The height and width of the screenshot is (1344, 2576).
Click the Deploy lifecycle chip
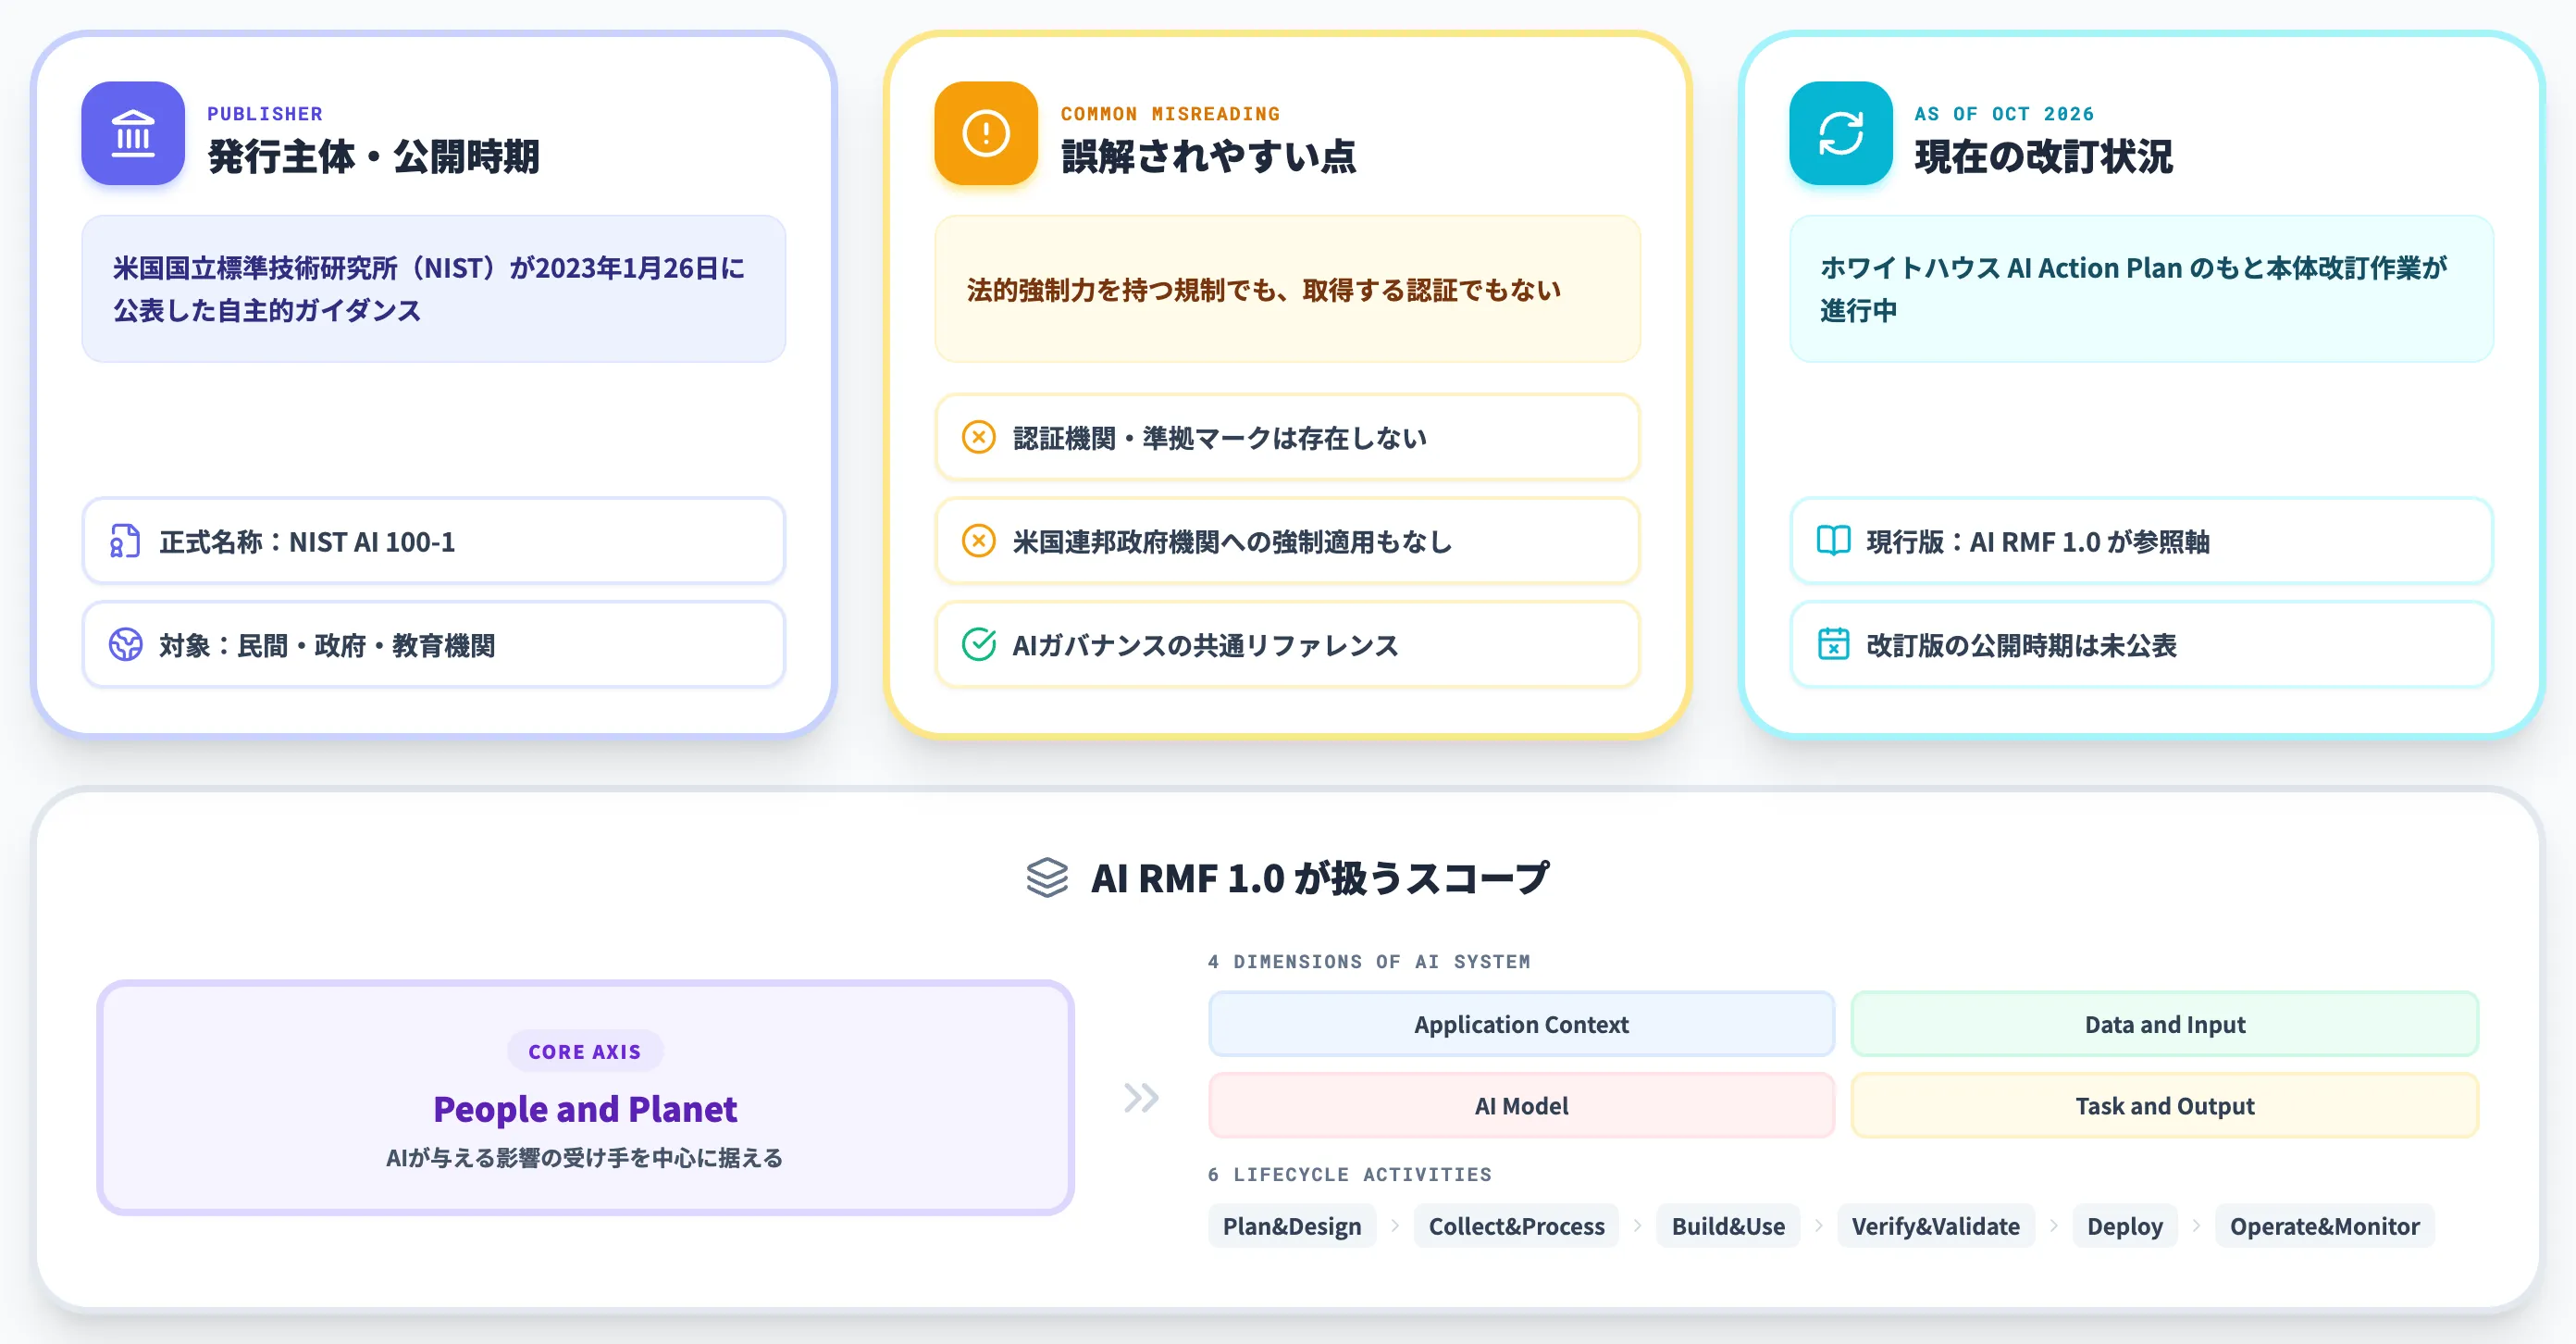[x=2124, y=1226]
